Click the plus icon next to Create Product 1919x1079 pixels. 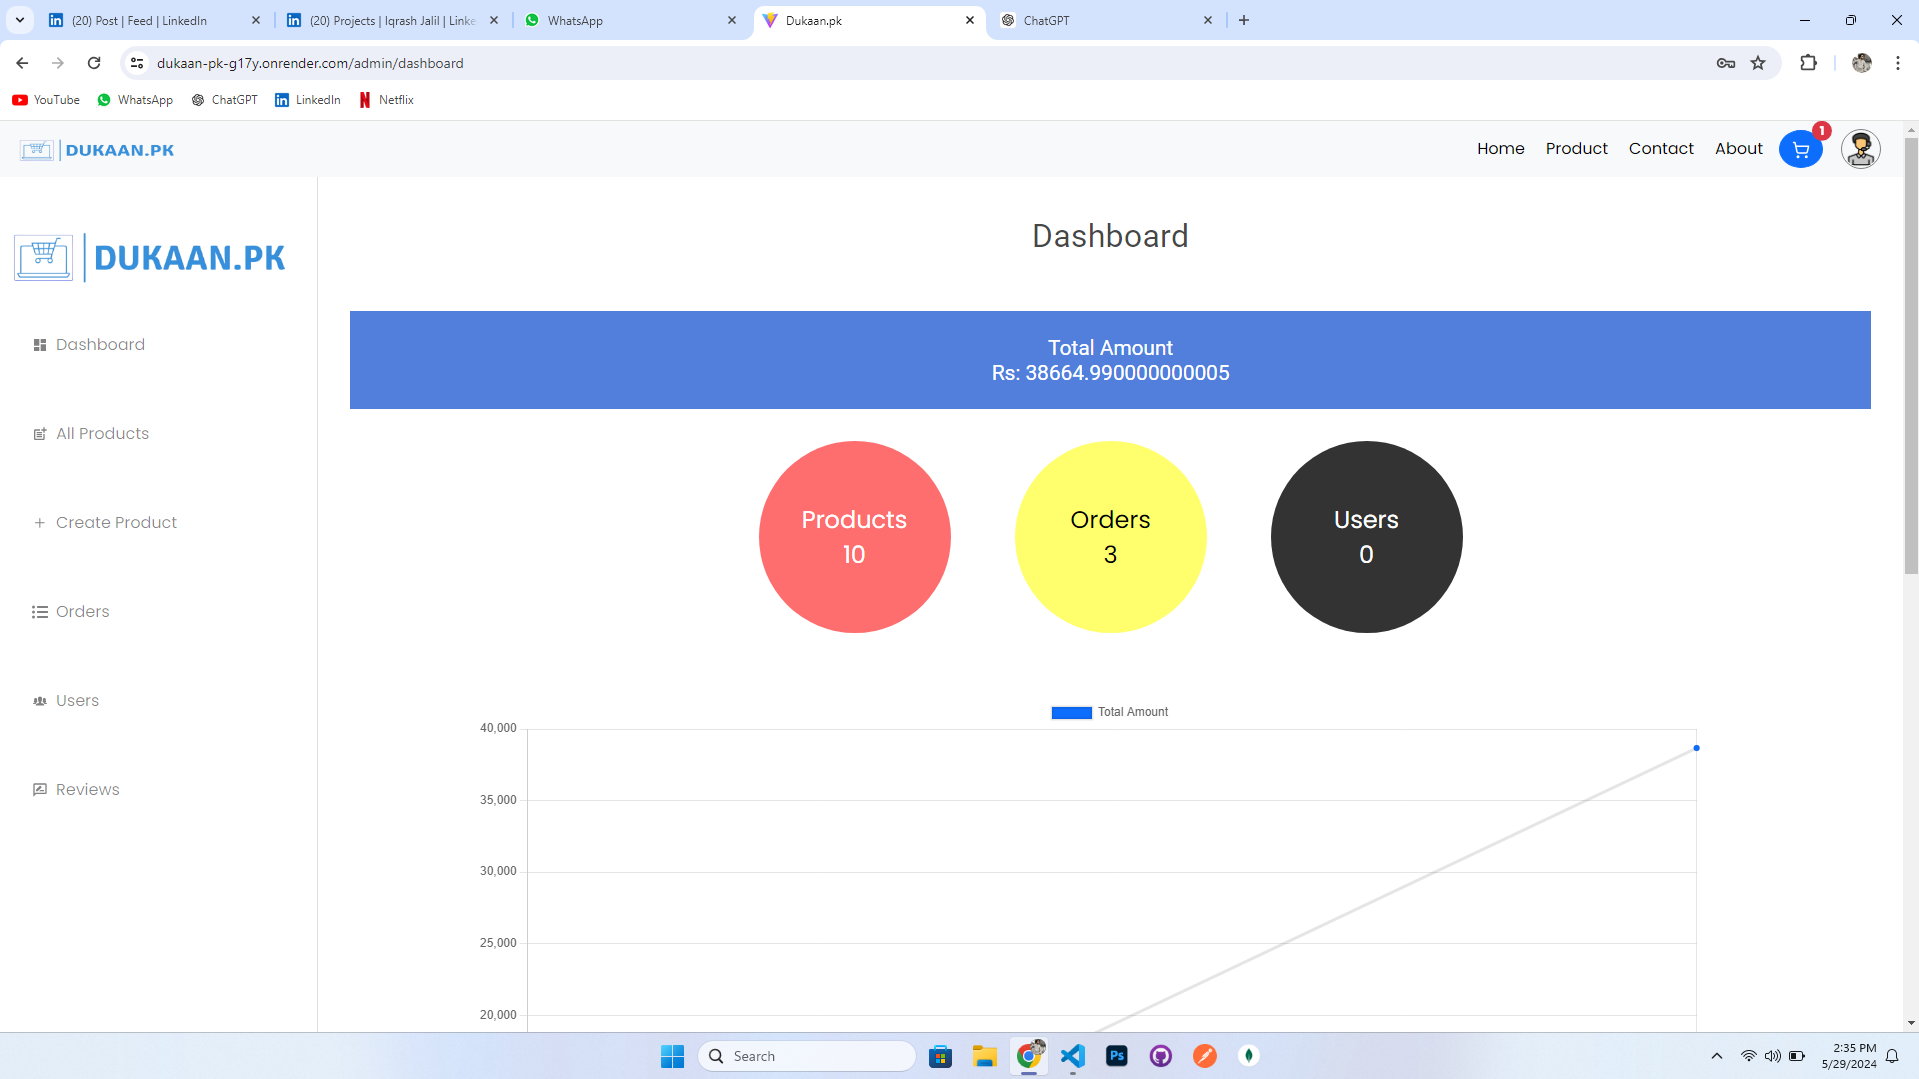(x=40, y=522)
